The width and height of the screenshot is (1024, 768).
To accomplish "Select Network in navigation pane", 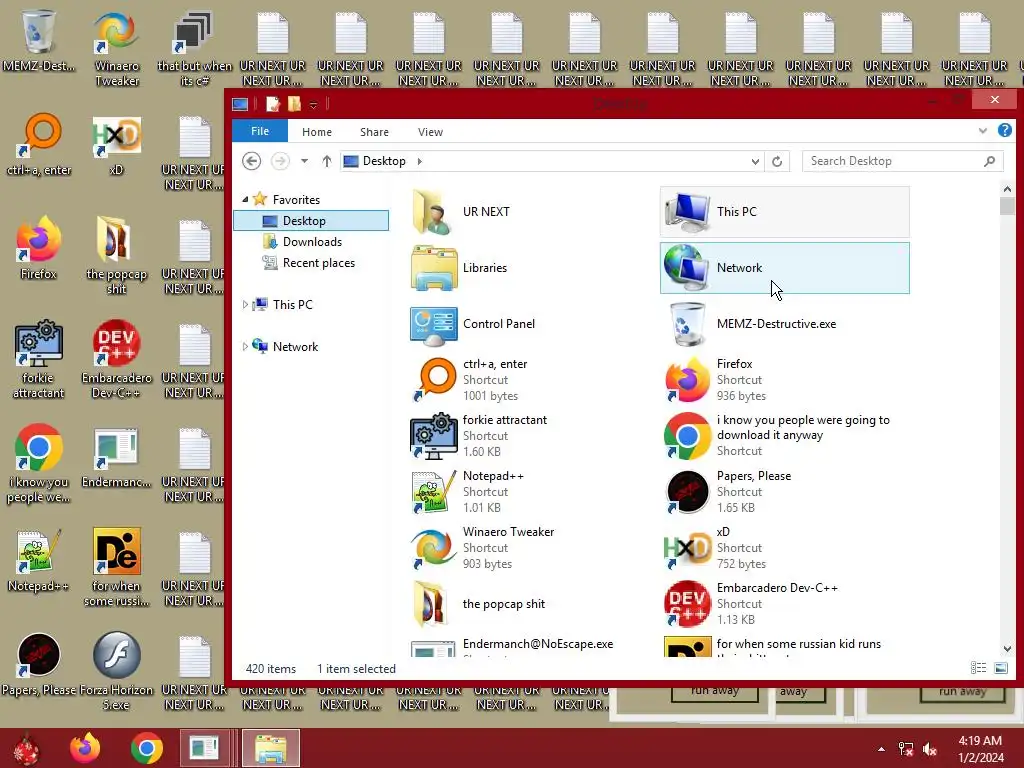I will (x=295, y=347).
